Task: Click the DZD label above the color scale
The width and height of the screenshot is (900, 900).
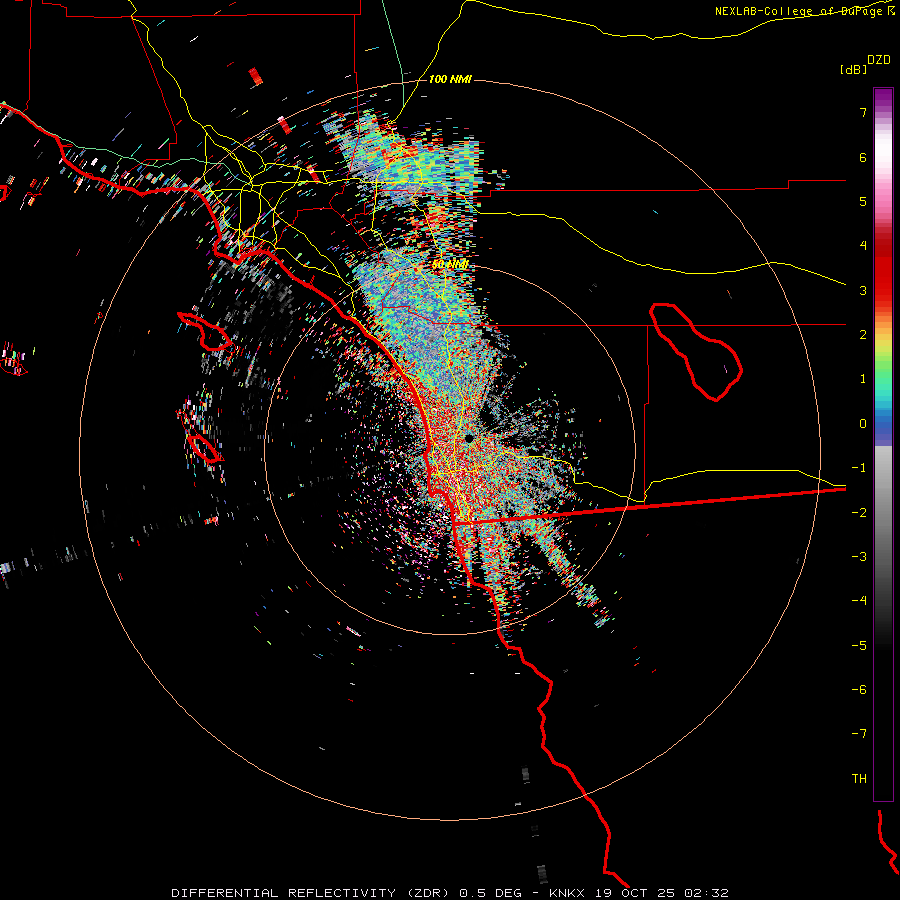Action: (x=879, y=60)
